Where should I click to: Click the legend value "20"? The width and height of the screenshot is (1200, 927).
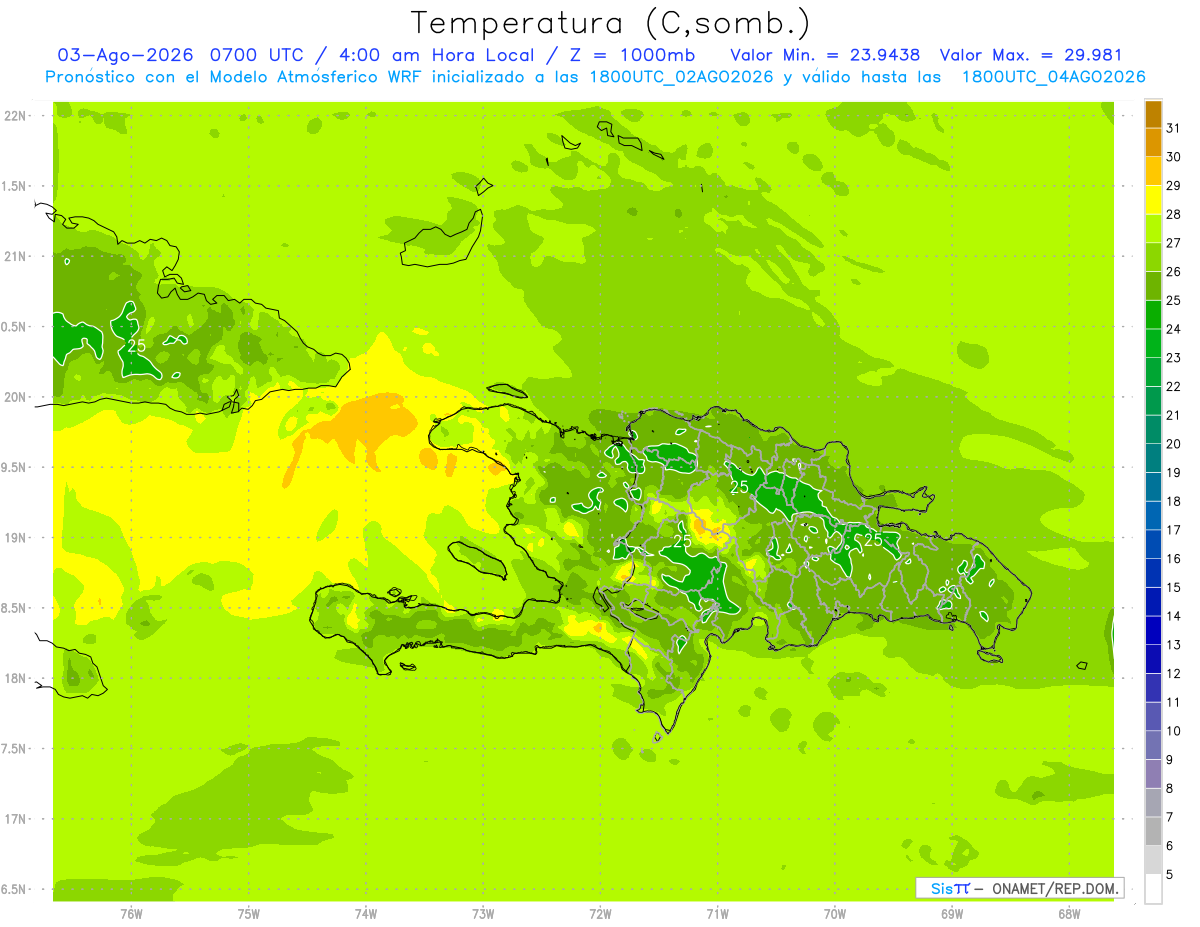(x=1173, y=444)
